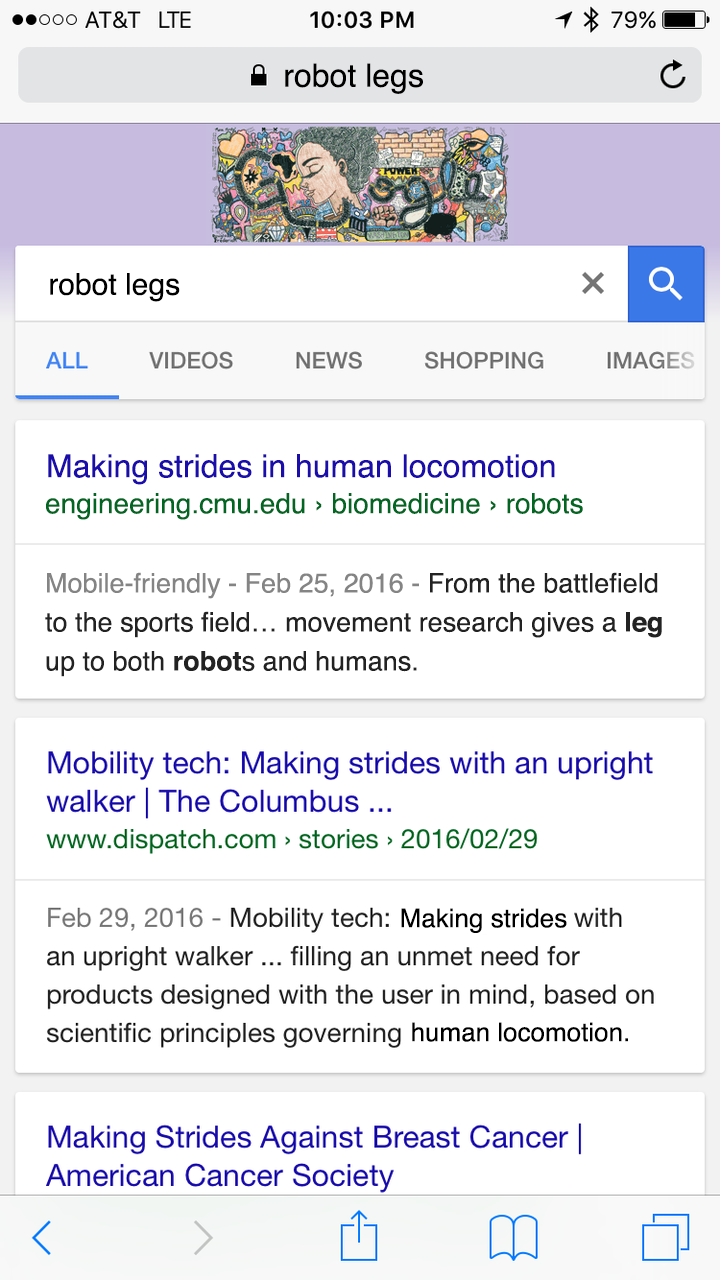
Task: Switch to the Videos tab
Action: point(191,361)
